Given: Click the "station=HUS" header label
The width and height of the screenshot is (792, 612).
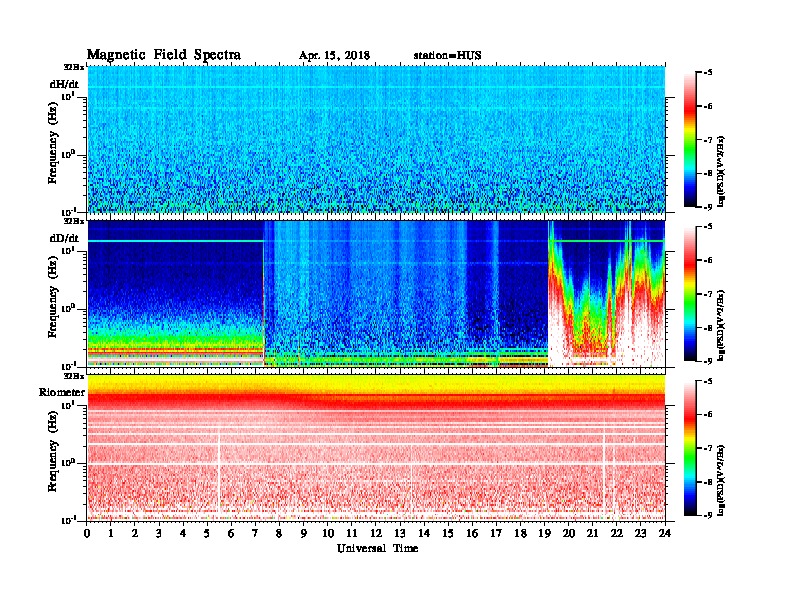Looking at the screenshot, I should (x=447, y=56).
